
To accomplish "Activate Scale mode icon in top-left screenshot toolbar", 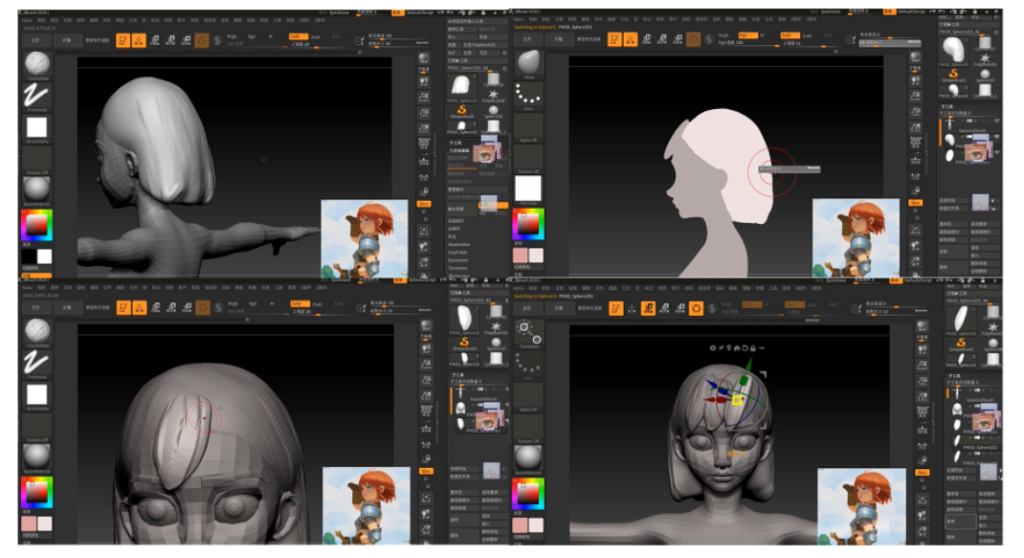I will (170, 41).
